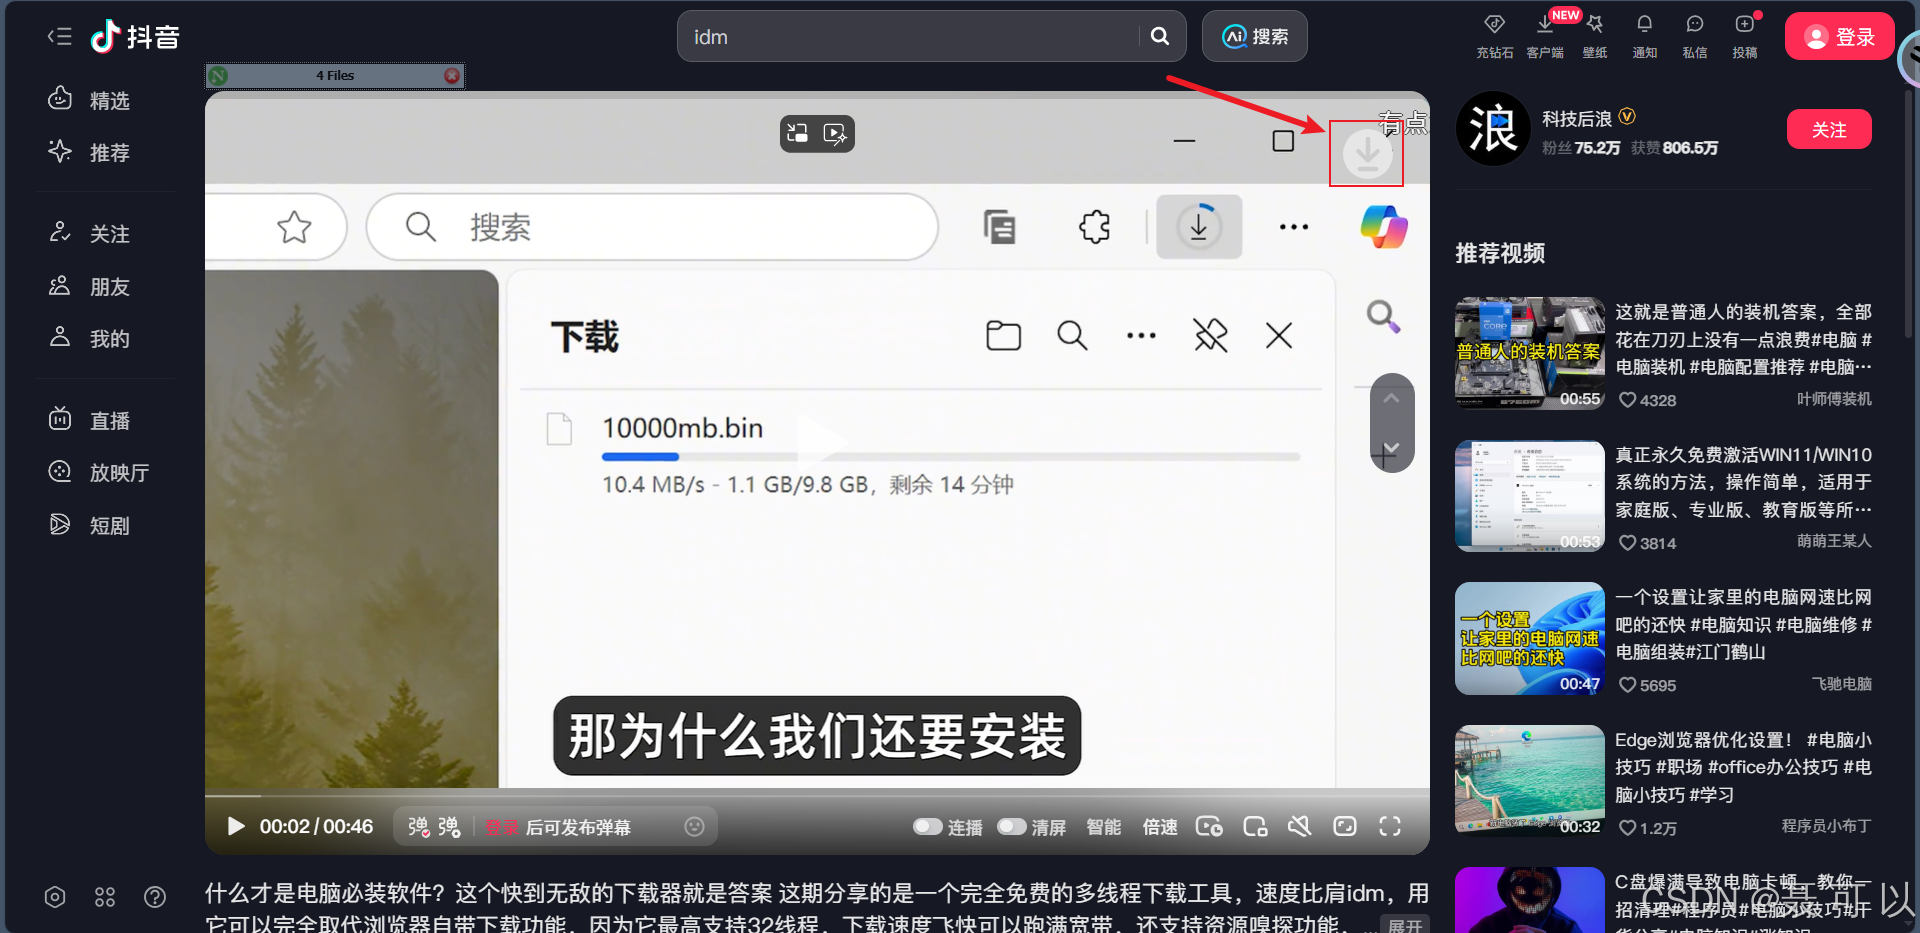Viewport: 1920px width, 933px height.
Task: Open the mini-window player icon
Action: tap(1255, 826)
